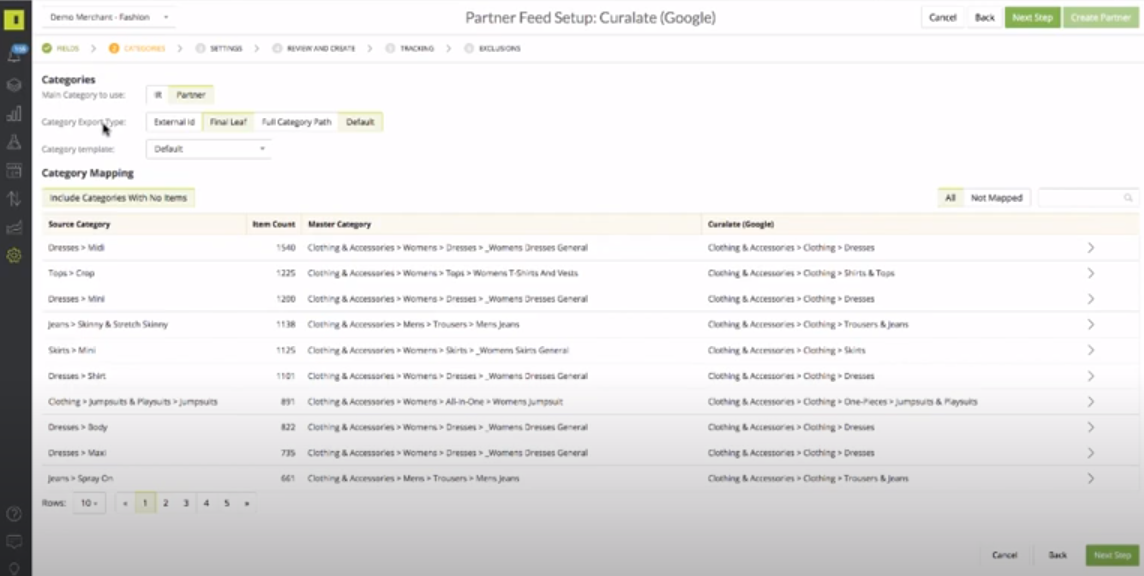Screen dimensions: 1144x576
Task: Open the bar chart analytics icon
Action: 15,114
